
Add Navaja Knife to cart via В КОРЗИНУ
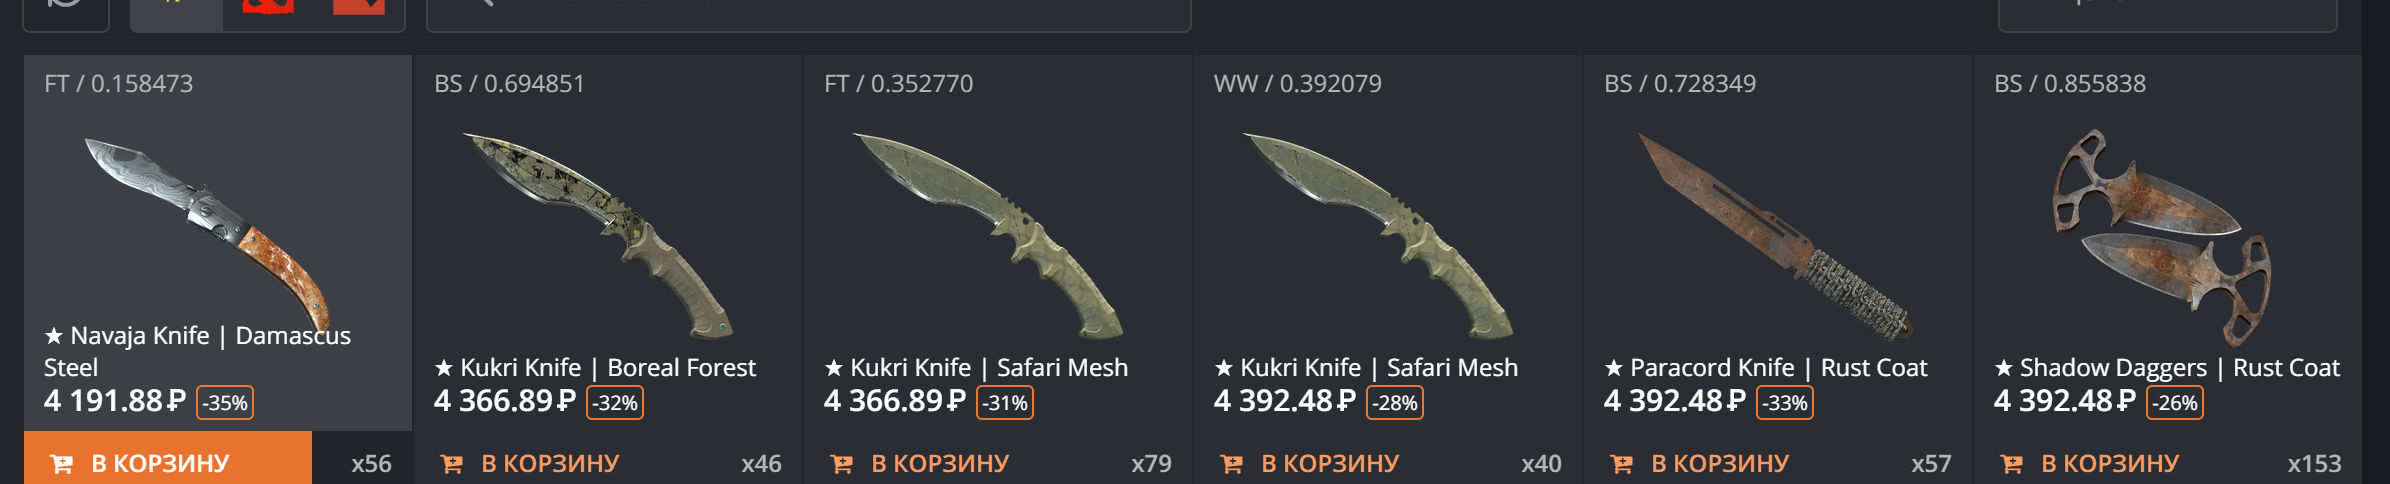point(168,460)
